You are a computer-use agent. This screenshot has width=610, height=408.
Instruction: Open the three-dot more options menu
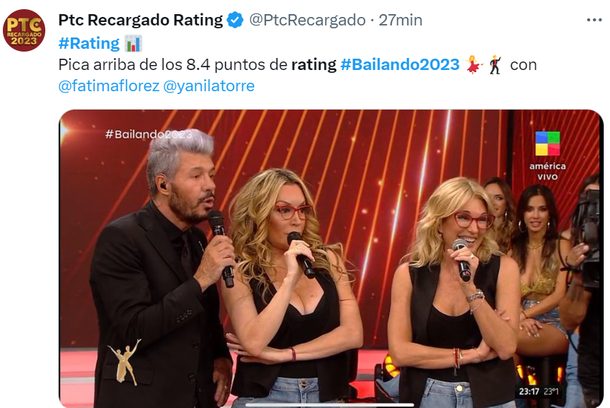pos(594,20)
